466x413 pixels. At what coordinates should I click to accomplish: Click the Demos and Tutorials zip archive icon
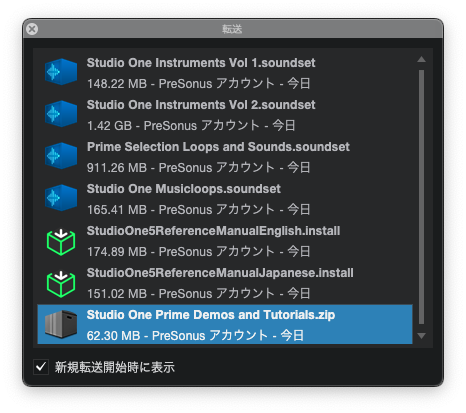pos(61,324)
